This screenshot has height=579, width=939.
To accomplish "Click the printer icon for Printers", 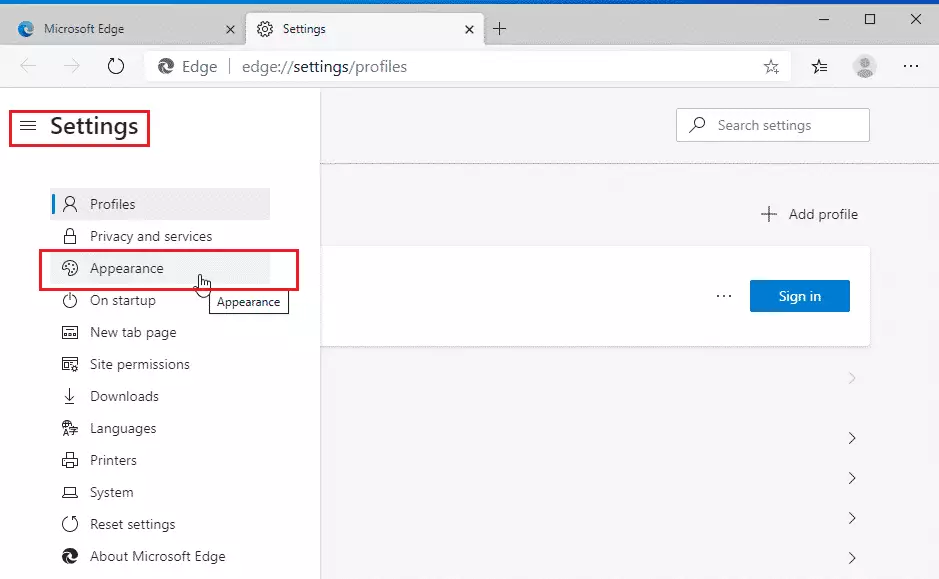I will coord(70,460).
